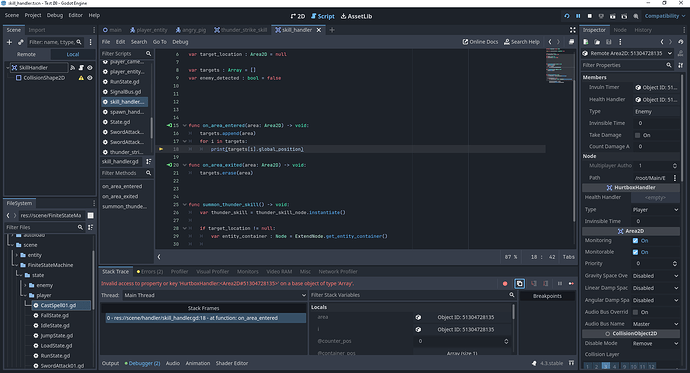
Task: Toggle visibility of CollisionShape2D node
Action: coord(90,78)
